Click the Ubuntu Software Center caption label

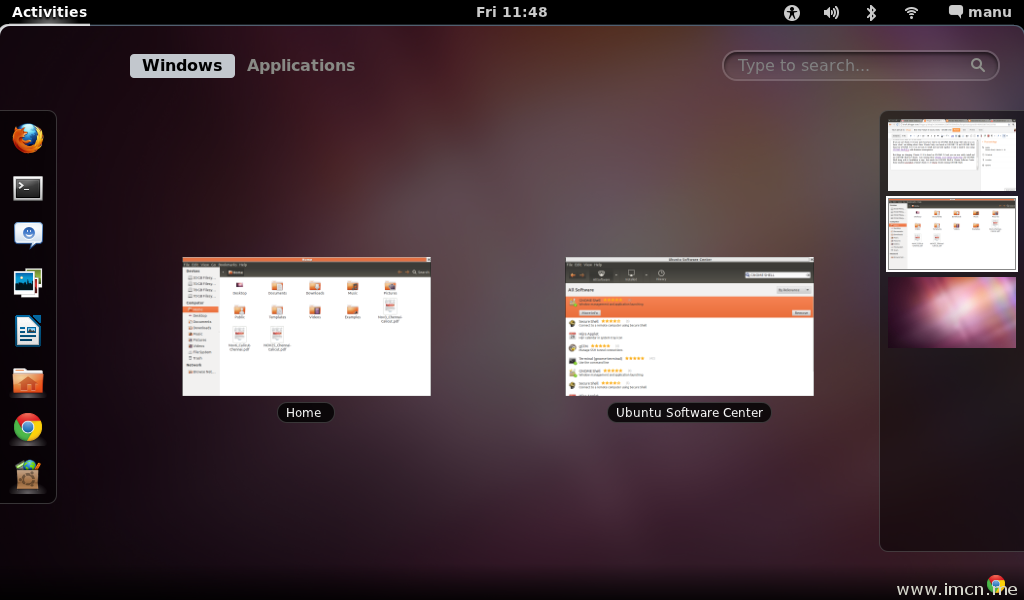(690, 413)
